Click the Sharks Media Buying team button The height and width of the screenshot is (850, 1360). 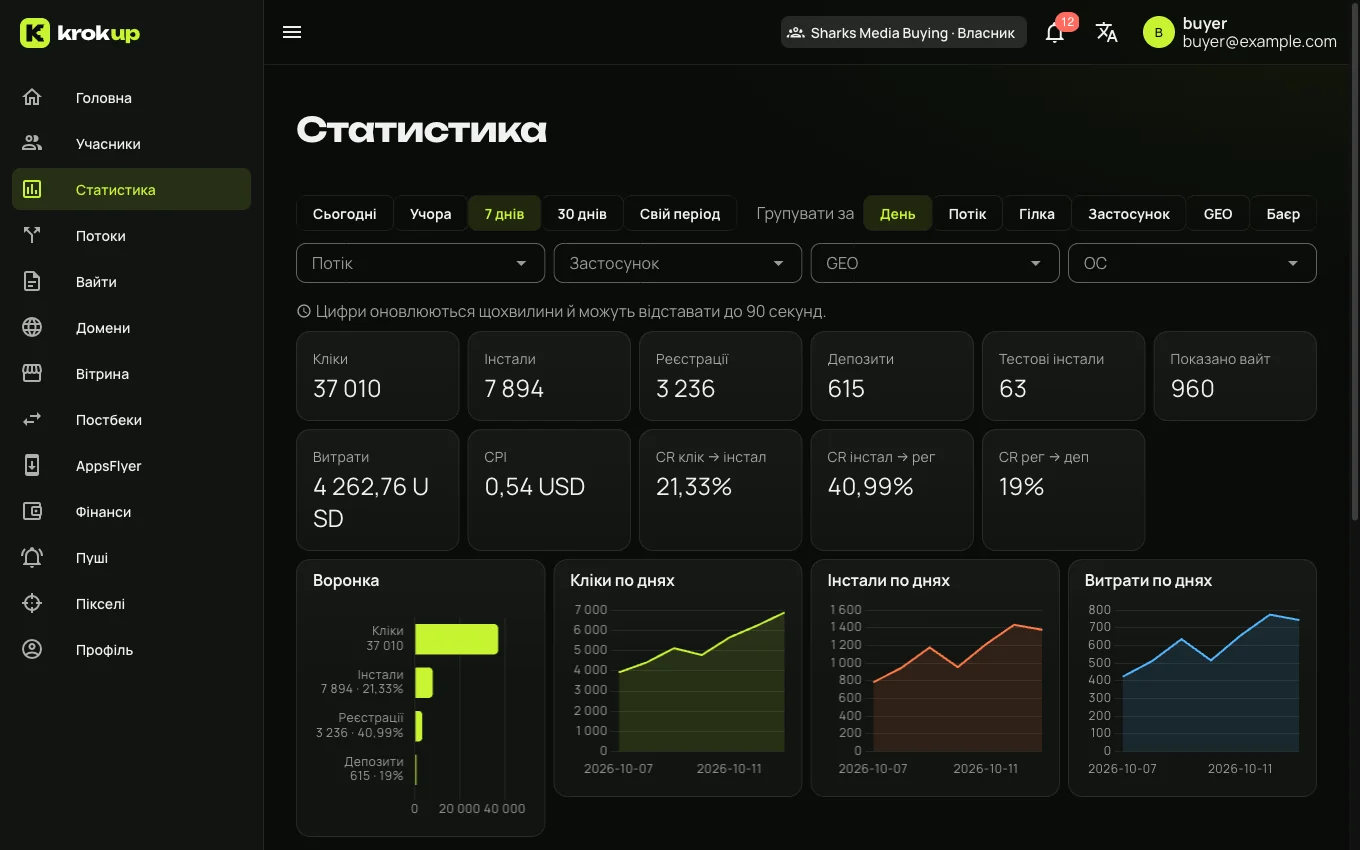pos(904,32)
